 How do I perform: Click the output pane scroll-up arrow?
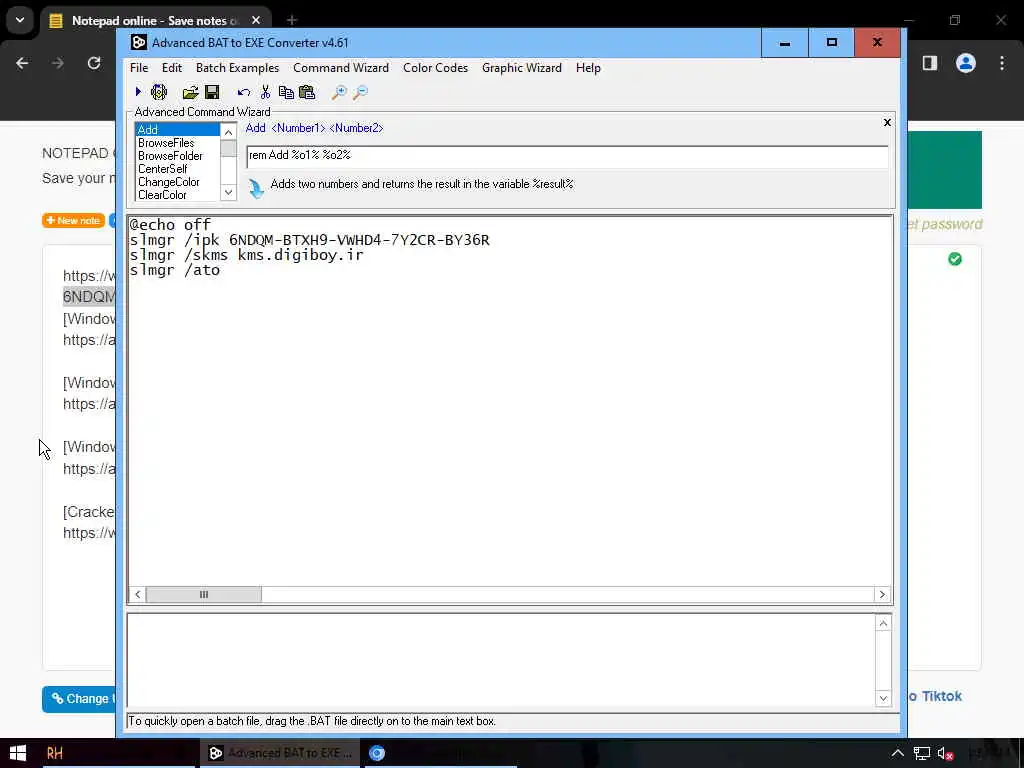click(883, 624)
